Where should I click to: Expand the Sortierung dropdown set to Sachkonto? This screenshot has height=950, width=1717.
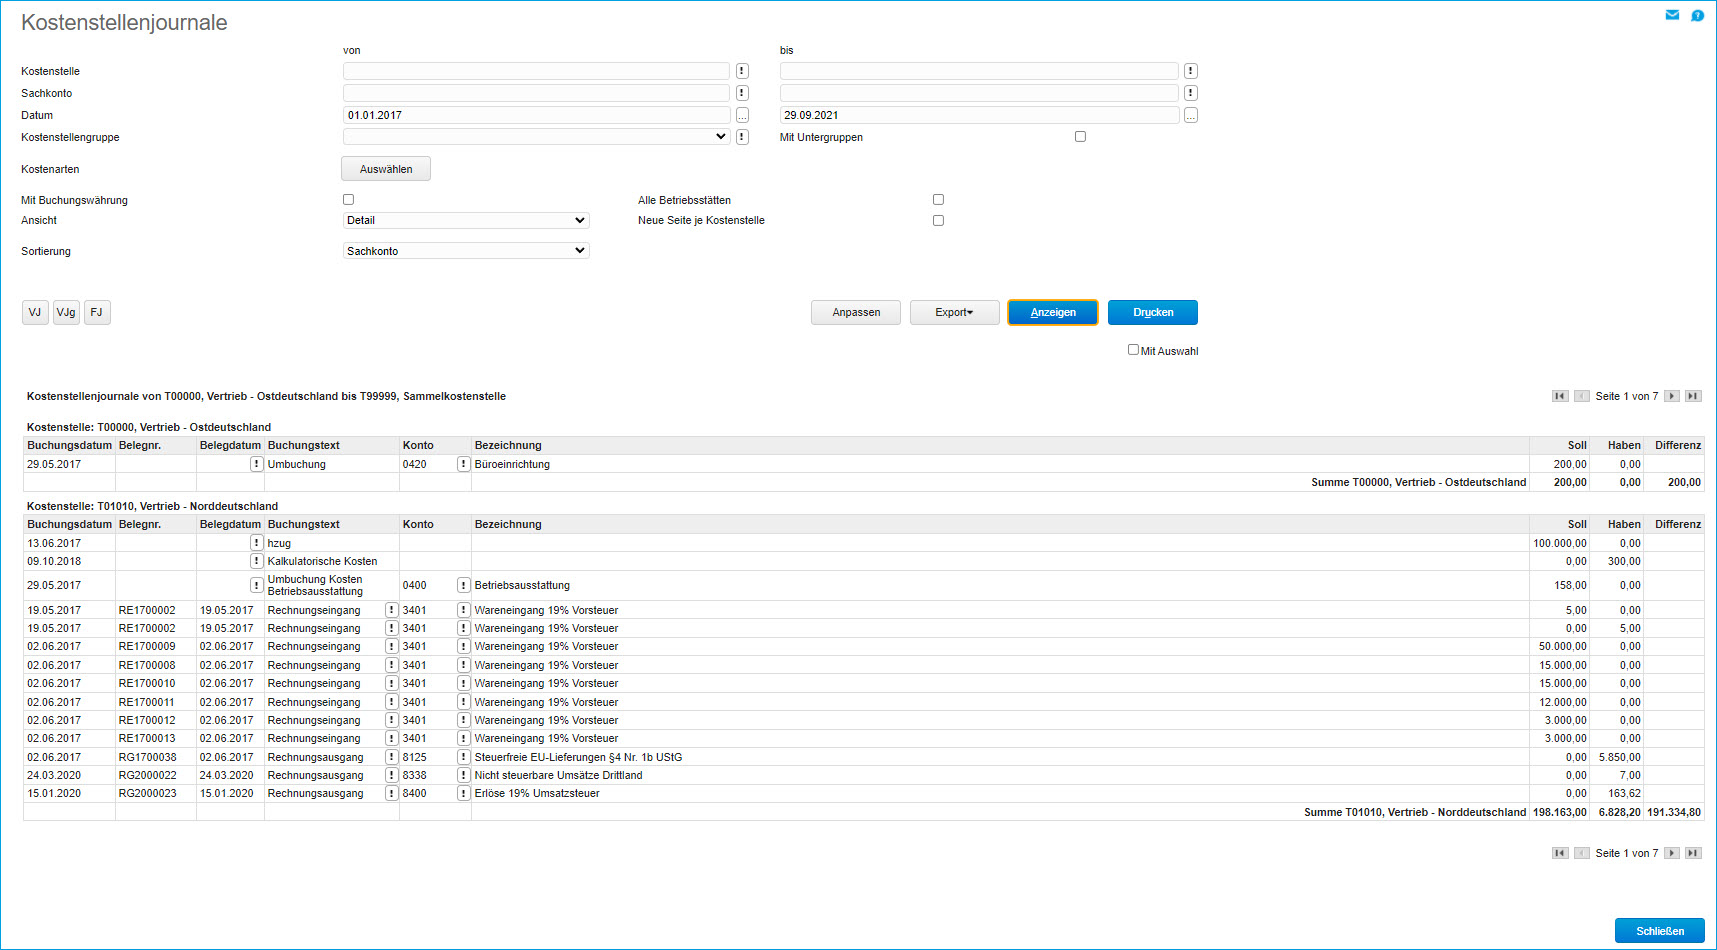[466, 251]
